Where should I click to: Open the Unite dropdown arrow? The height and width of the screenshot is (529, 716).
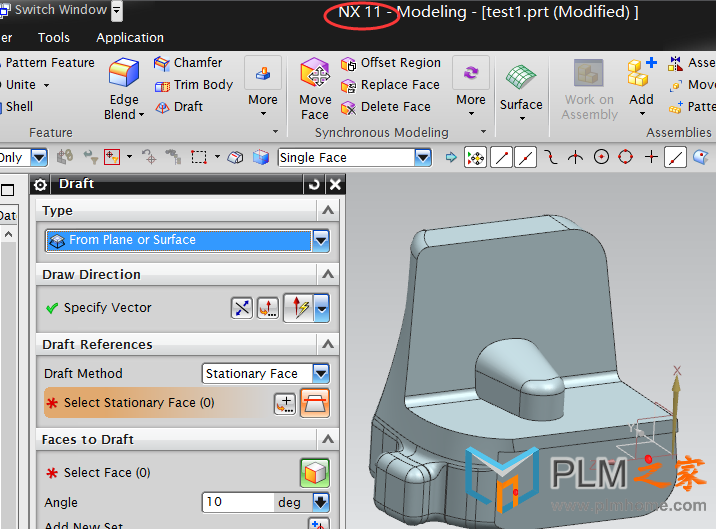coord(47,85)
